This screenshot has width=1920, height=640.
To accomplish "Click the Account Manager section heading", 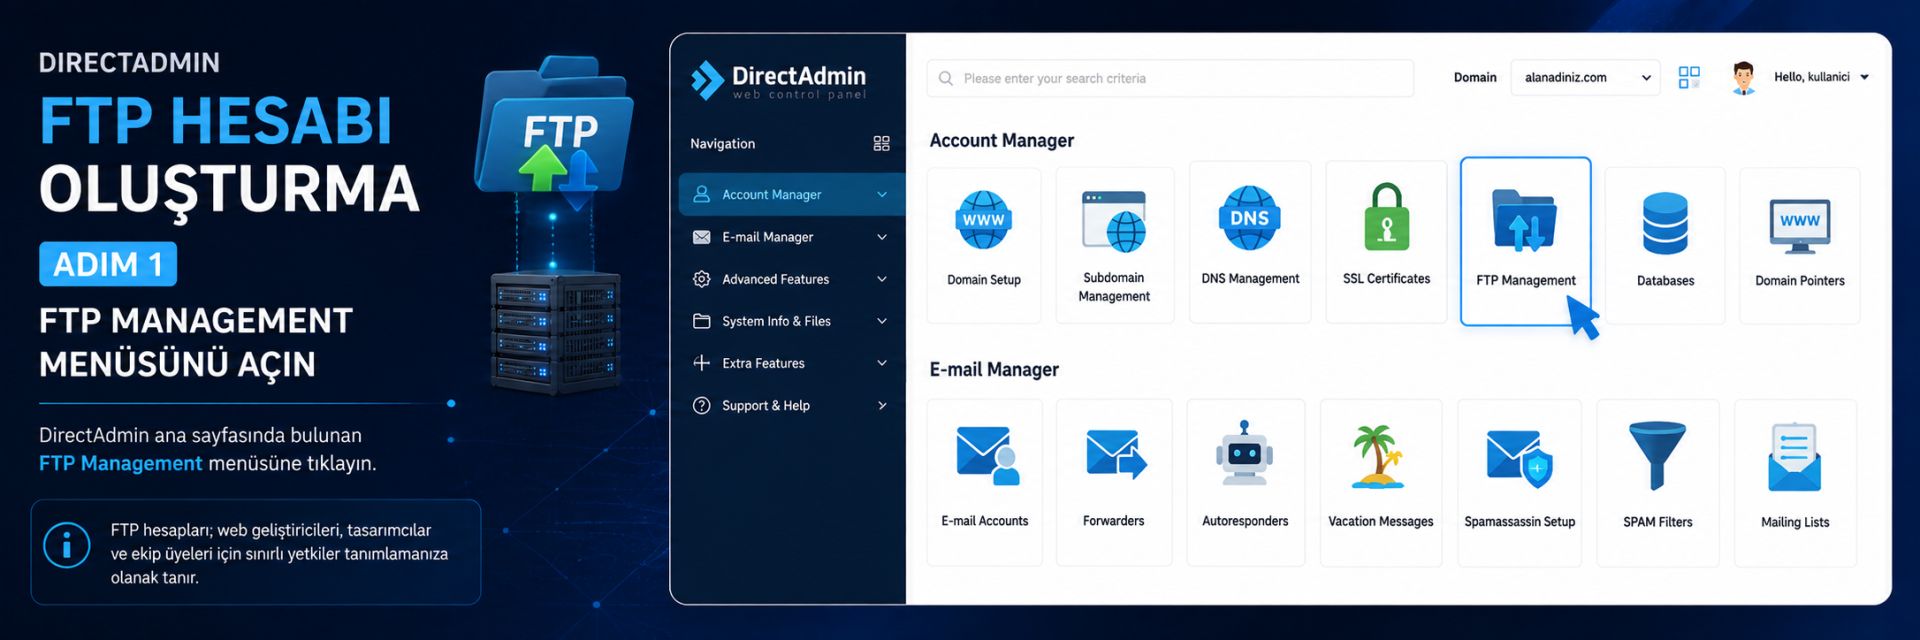I will pos(1002,141).
